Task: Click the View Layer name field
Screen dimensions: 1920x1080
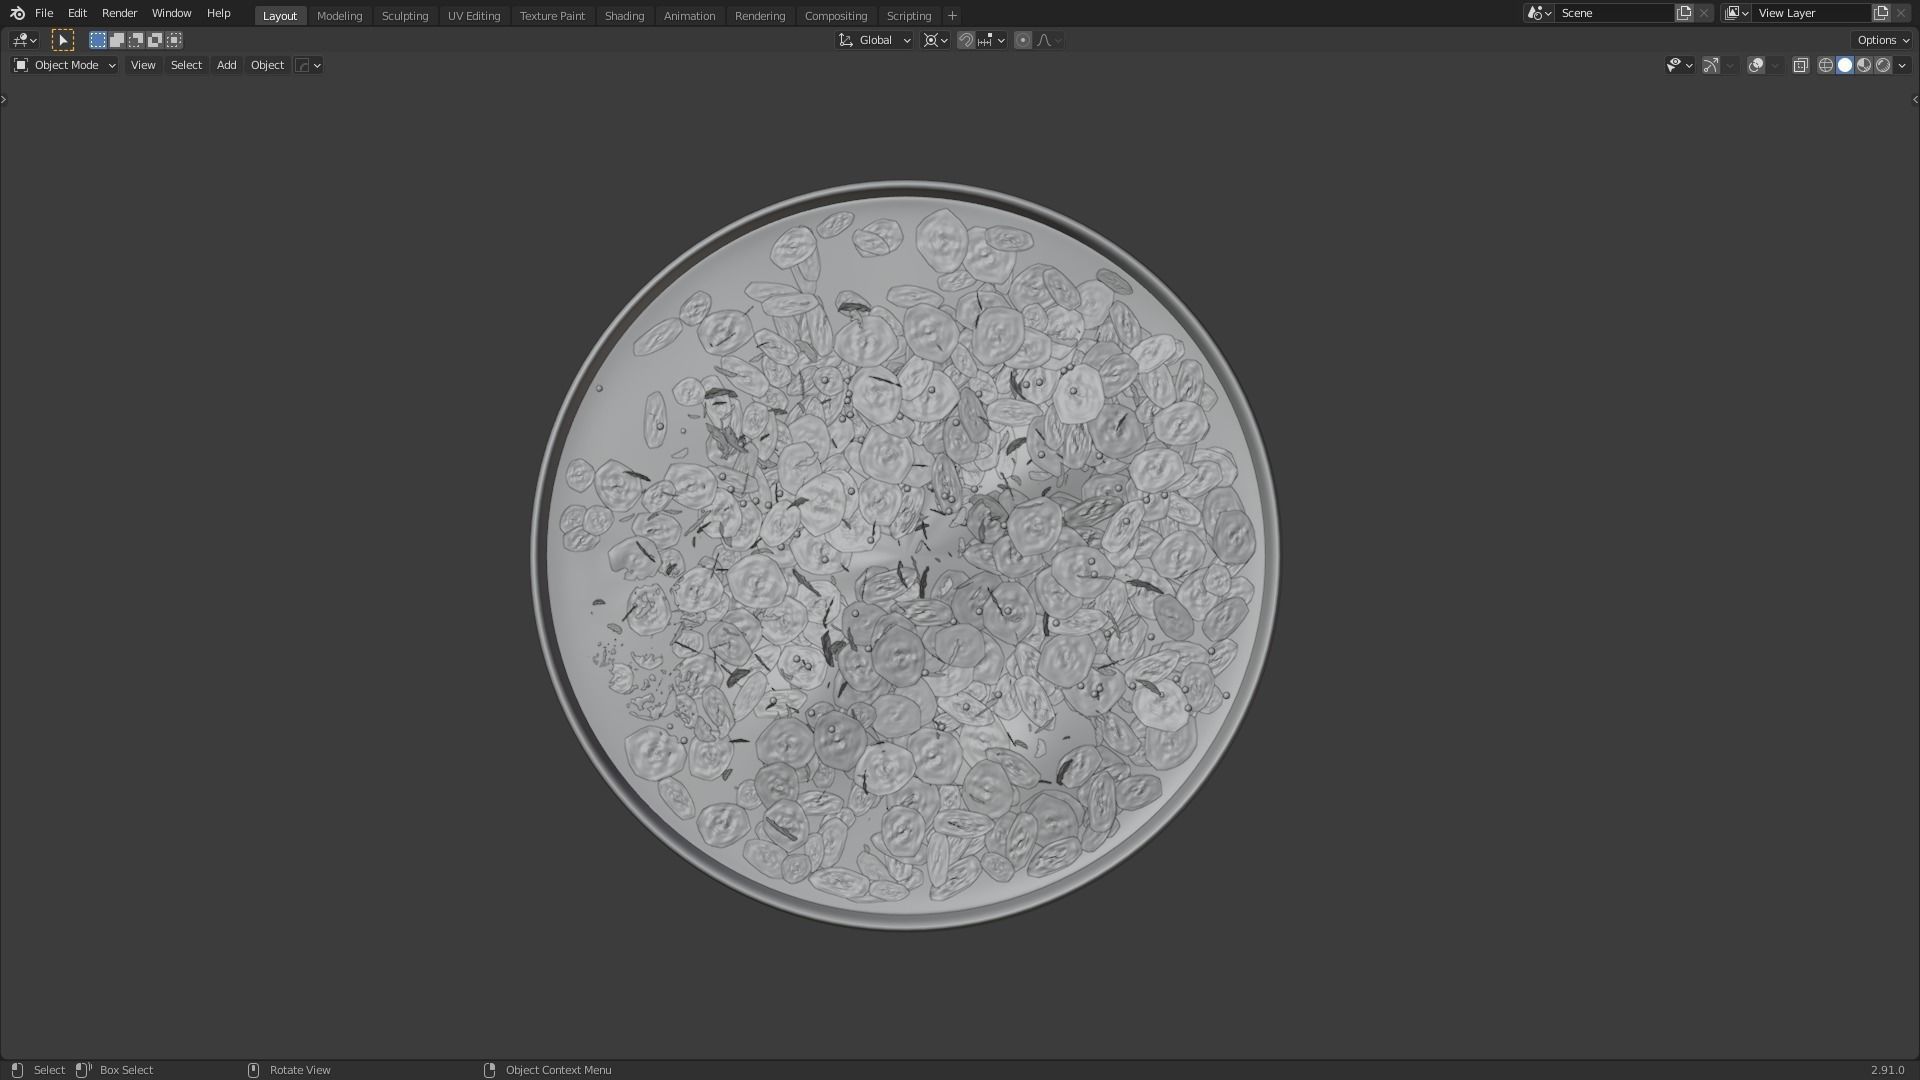Action: point(1810,13)
